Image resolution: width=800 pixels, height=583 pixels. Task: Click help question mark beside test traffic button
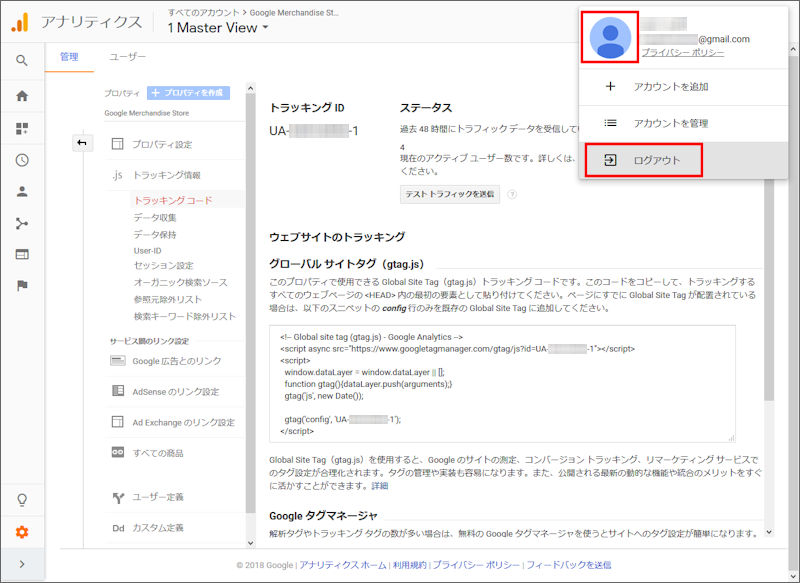[512, 194]
